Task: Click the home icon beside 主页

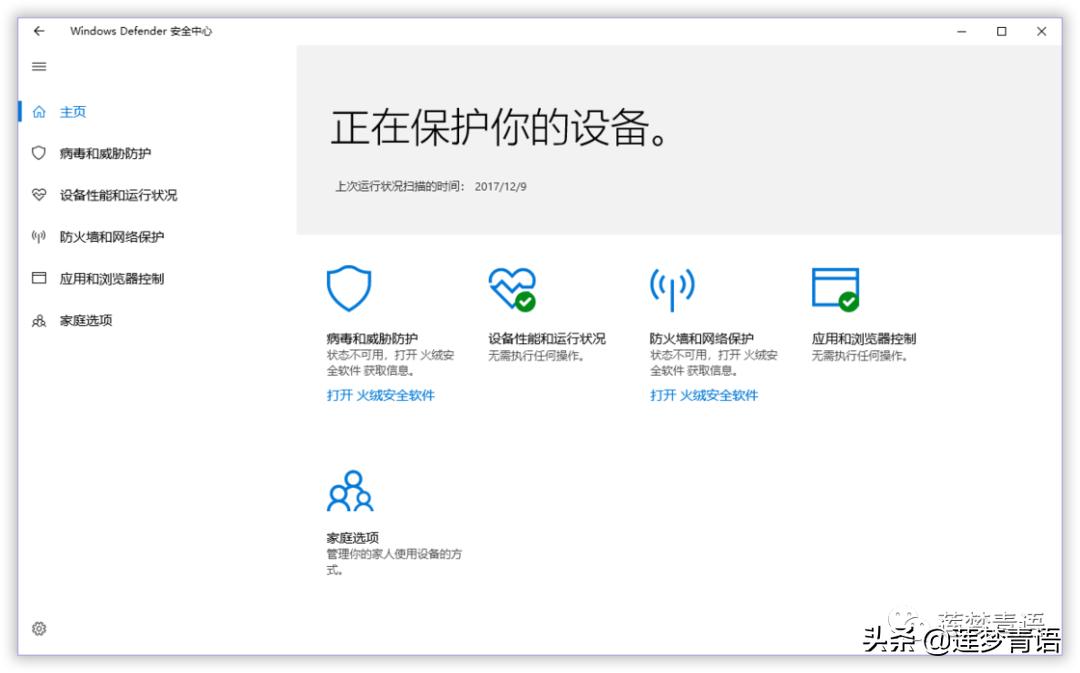Action: pyautogui.click(x=39, y=112)
